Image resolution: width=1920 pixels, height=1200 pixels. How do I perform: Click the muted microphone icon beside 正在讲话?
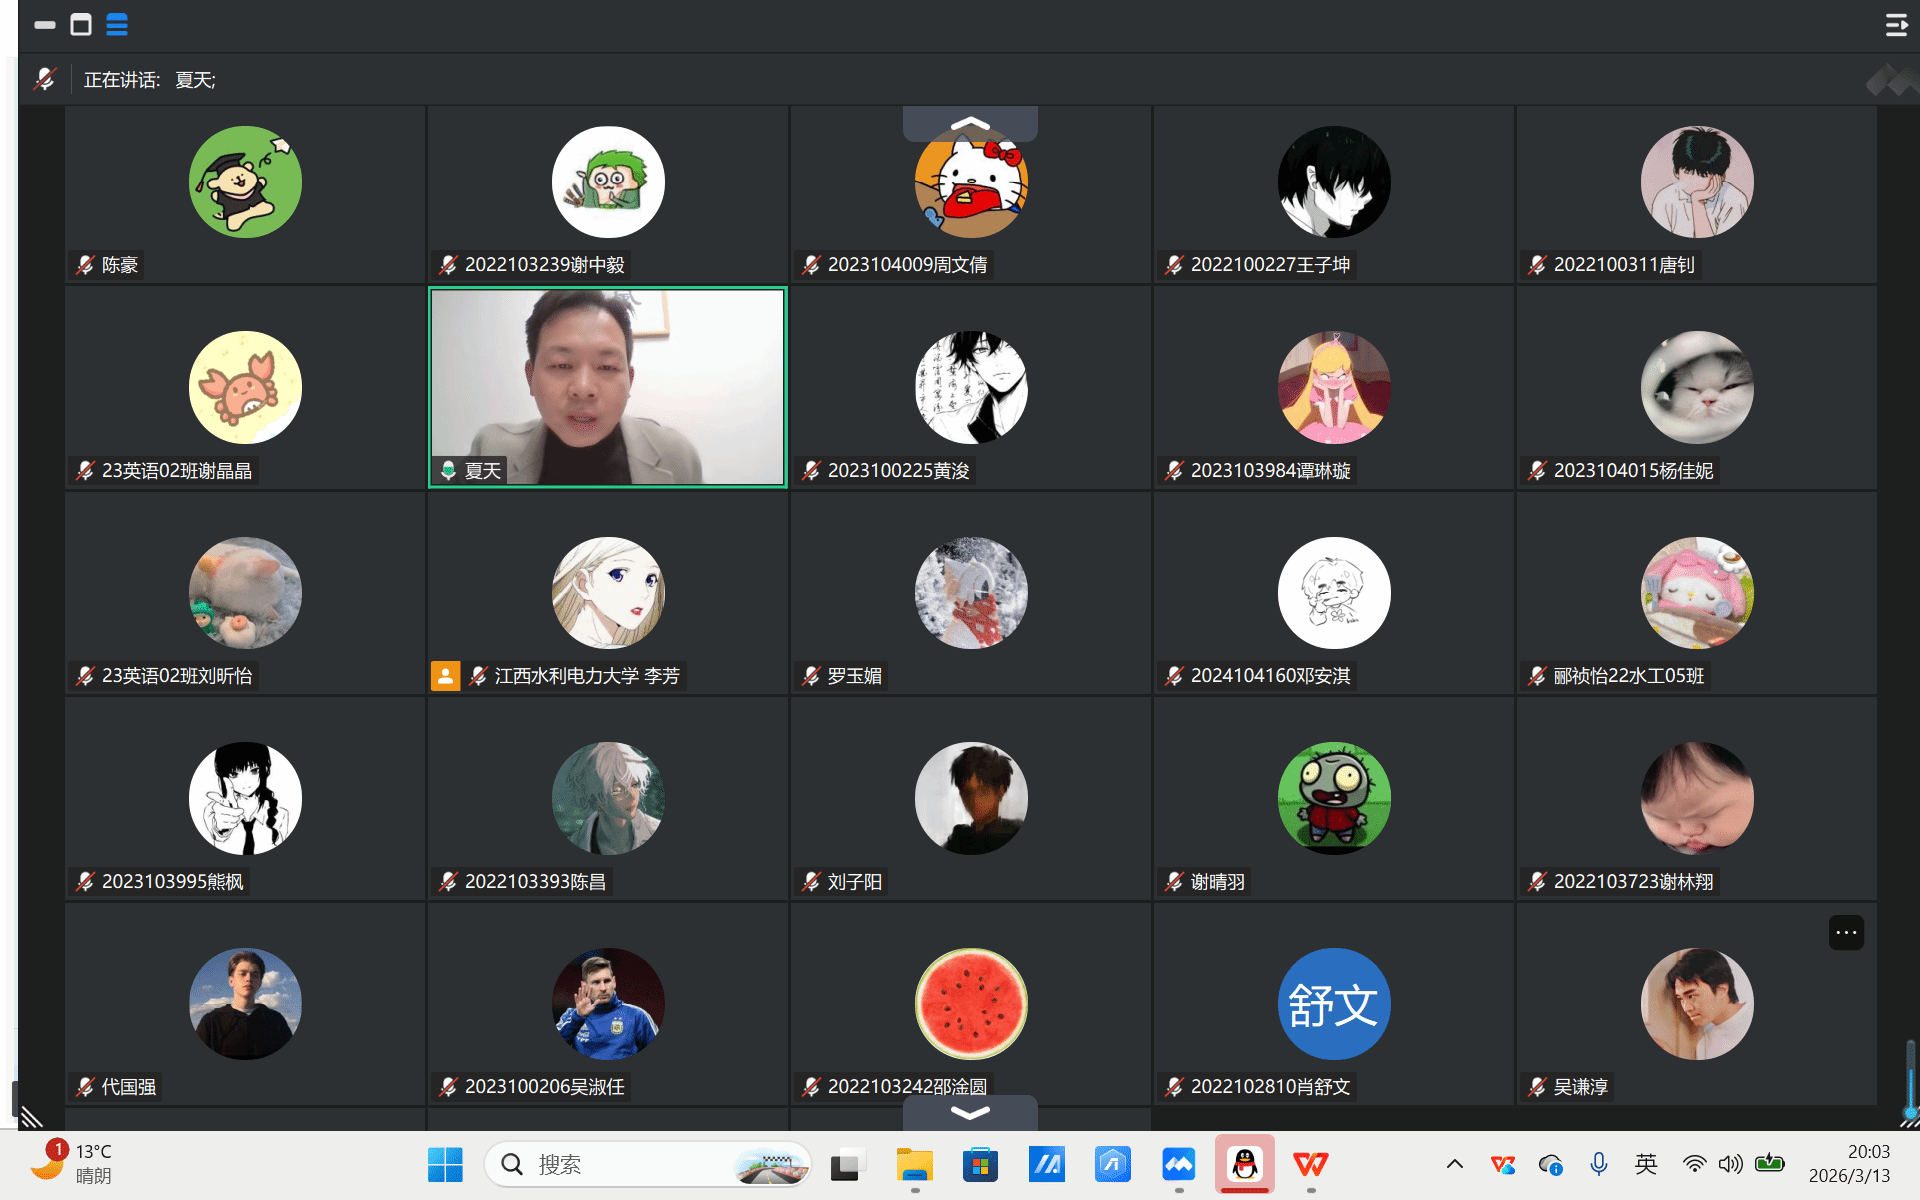[45, 79]
